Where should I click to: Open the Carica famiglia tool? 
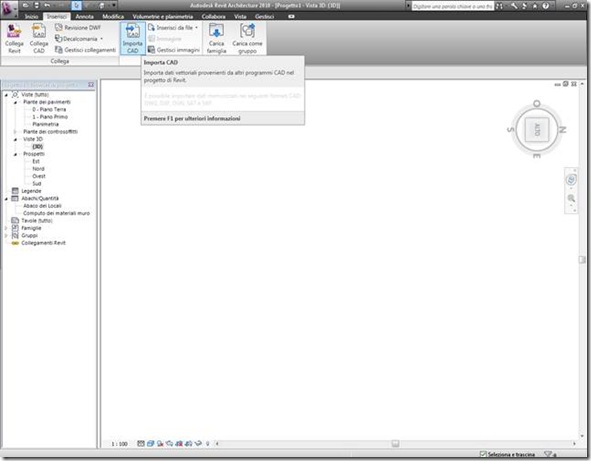click(x=216, y=38)
